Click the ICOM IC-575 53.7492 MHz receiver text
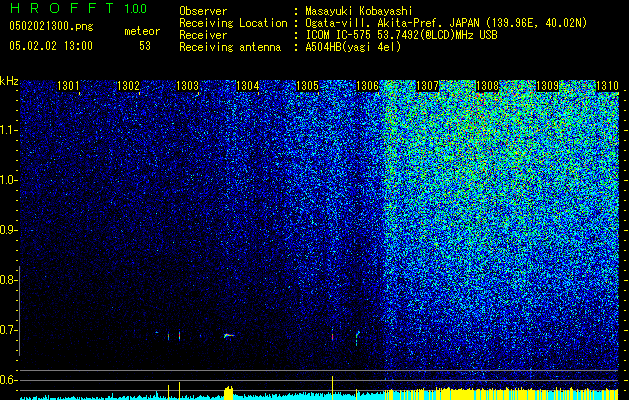 click(401, 35)
